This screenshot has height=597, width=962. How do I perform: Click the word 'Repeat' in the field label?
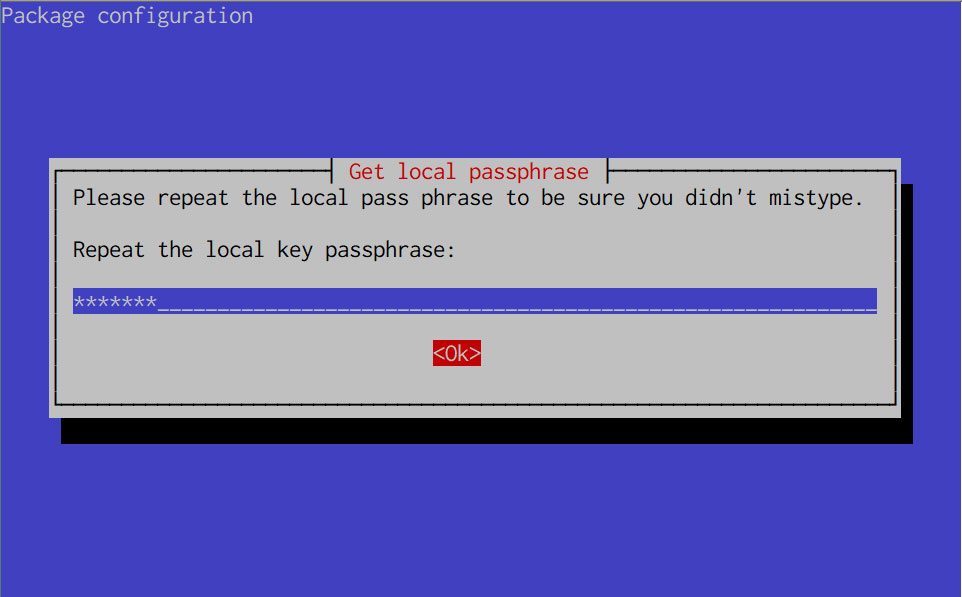[109, 250]
